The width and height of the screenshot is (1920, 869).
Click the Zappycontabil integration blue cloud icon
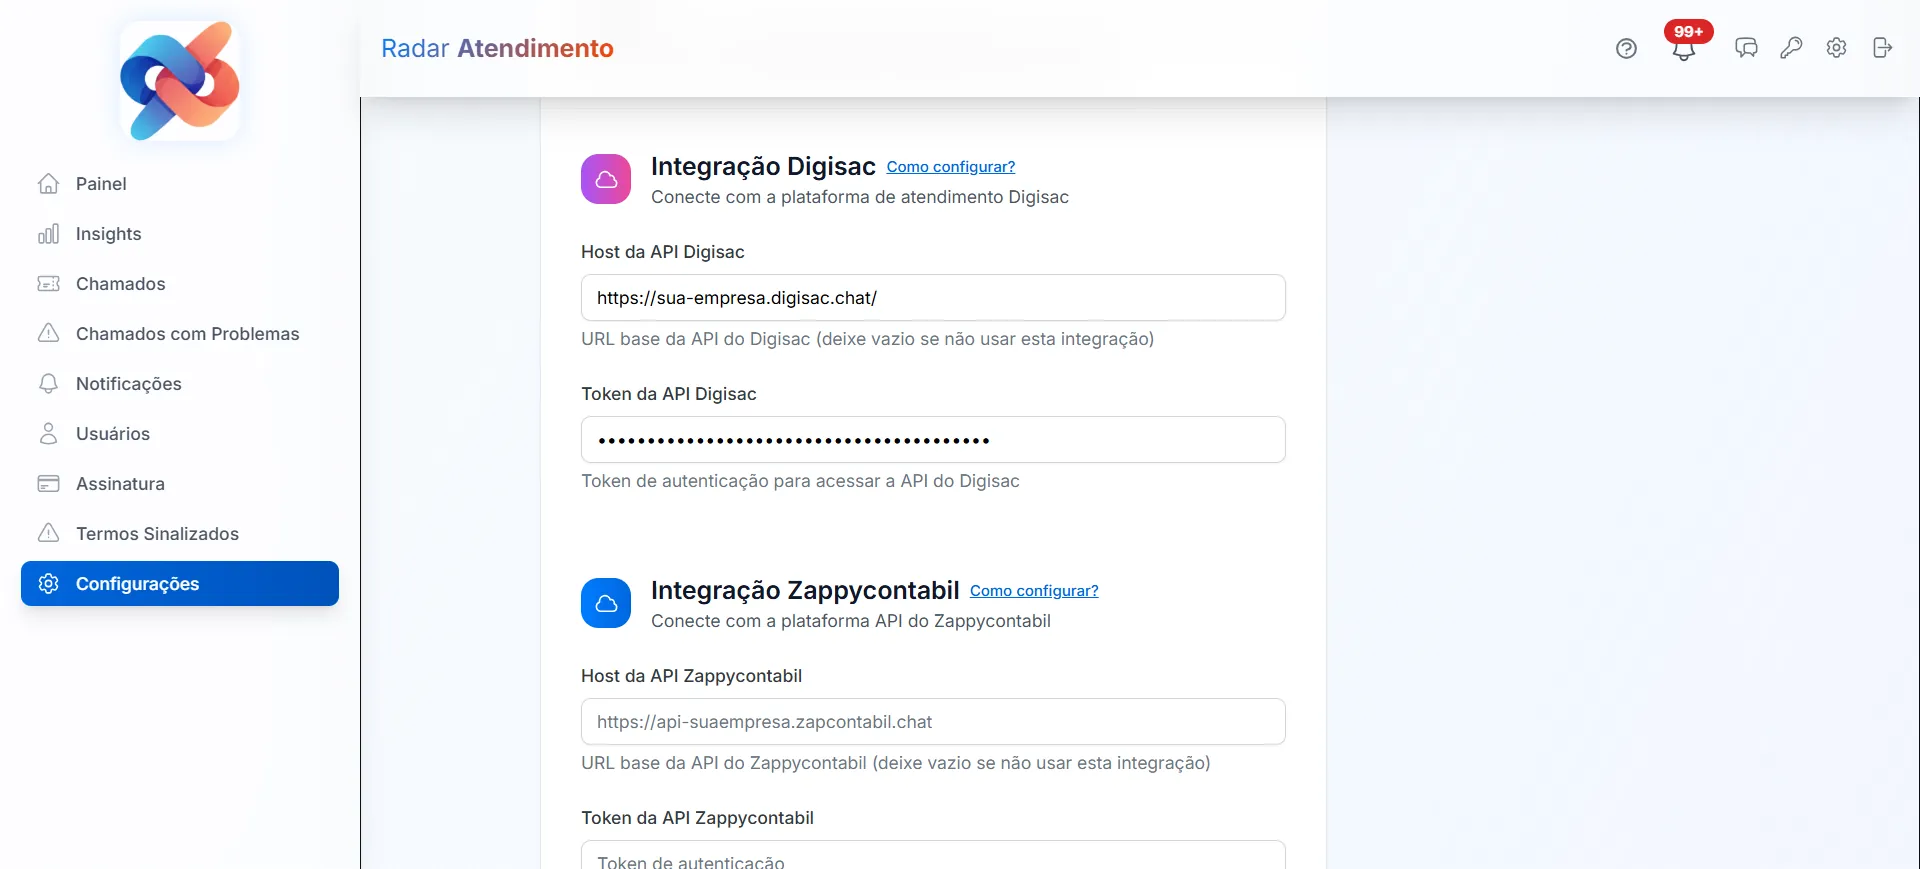[606, 602]
